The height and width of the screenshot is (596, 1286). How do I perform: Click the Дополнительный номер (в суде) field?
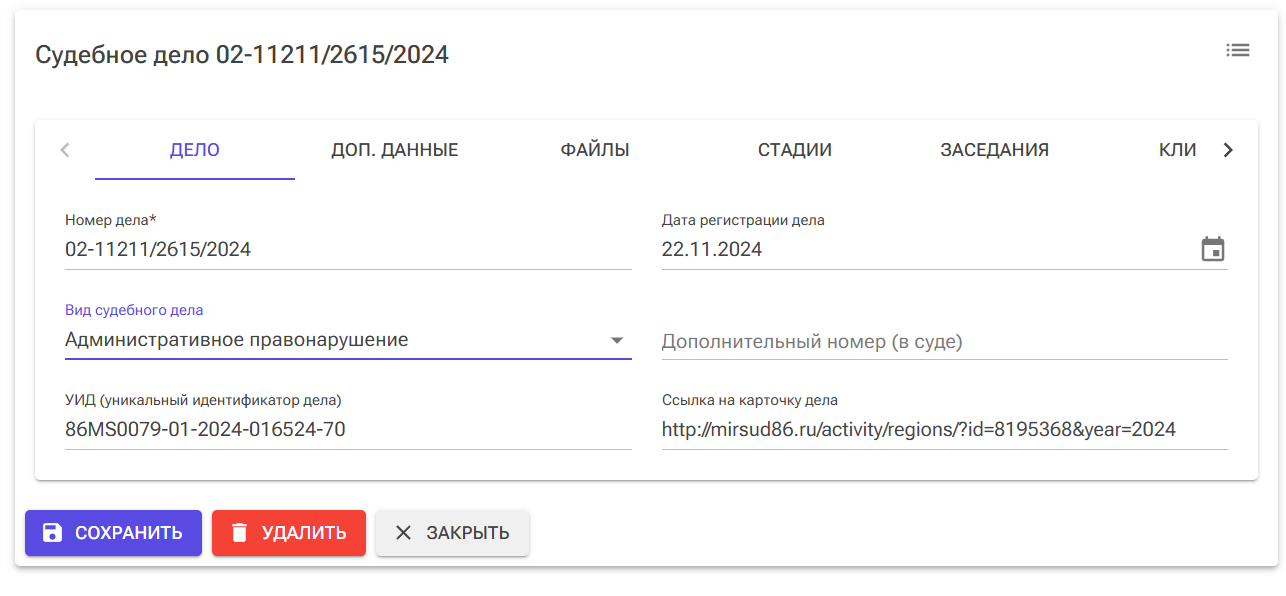(943, 342)
